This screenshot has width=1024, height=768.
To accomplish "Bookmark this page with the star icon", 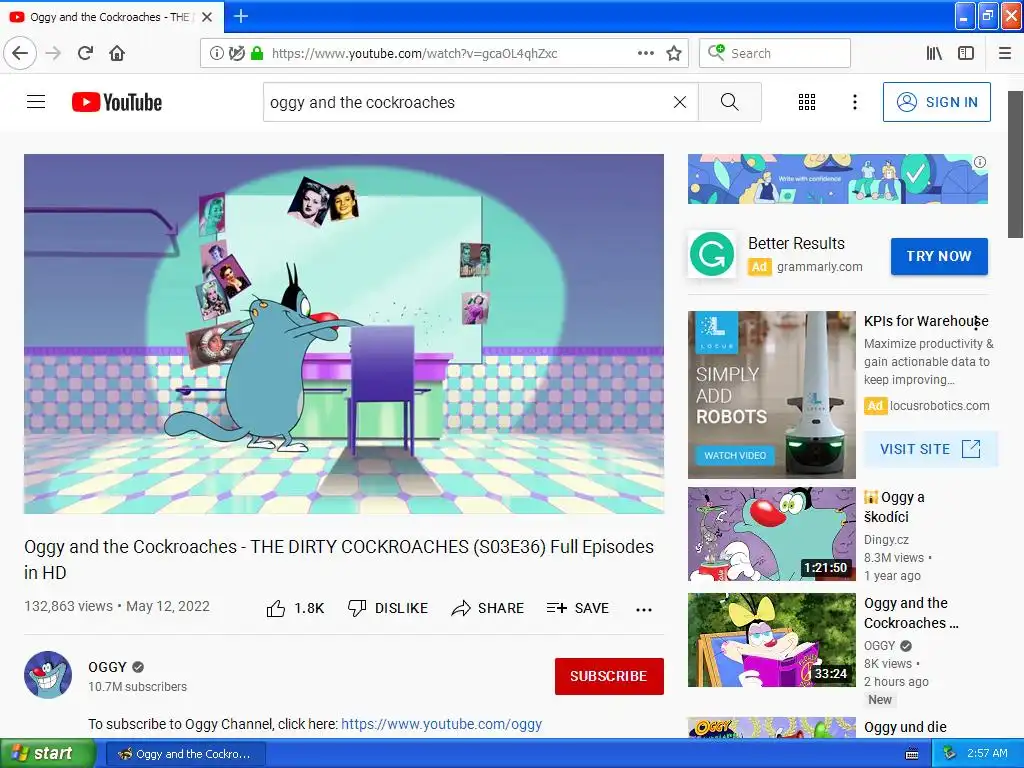I will (x=674, y=53).
